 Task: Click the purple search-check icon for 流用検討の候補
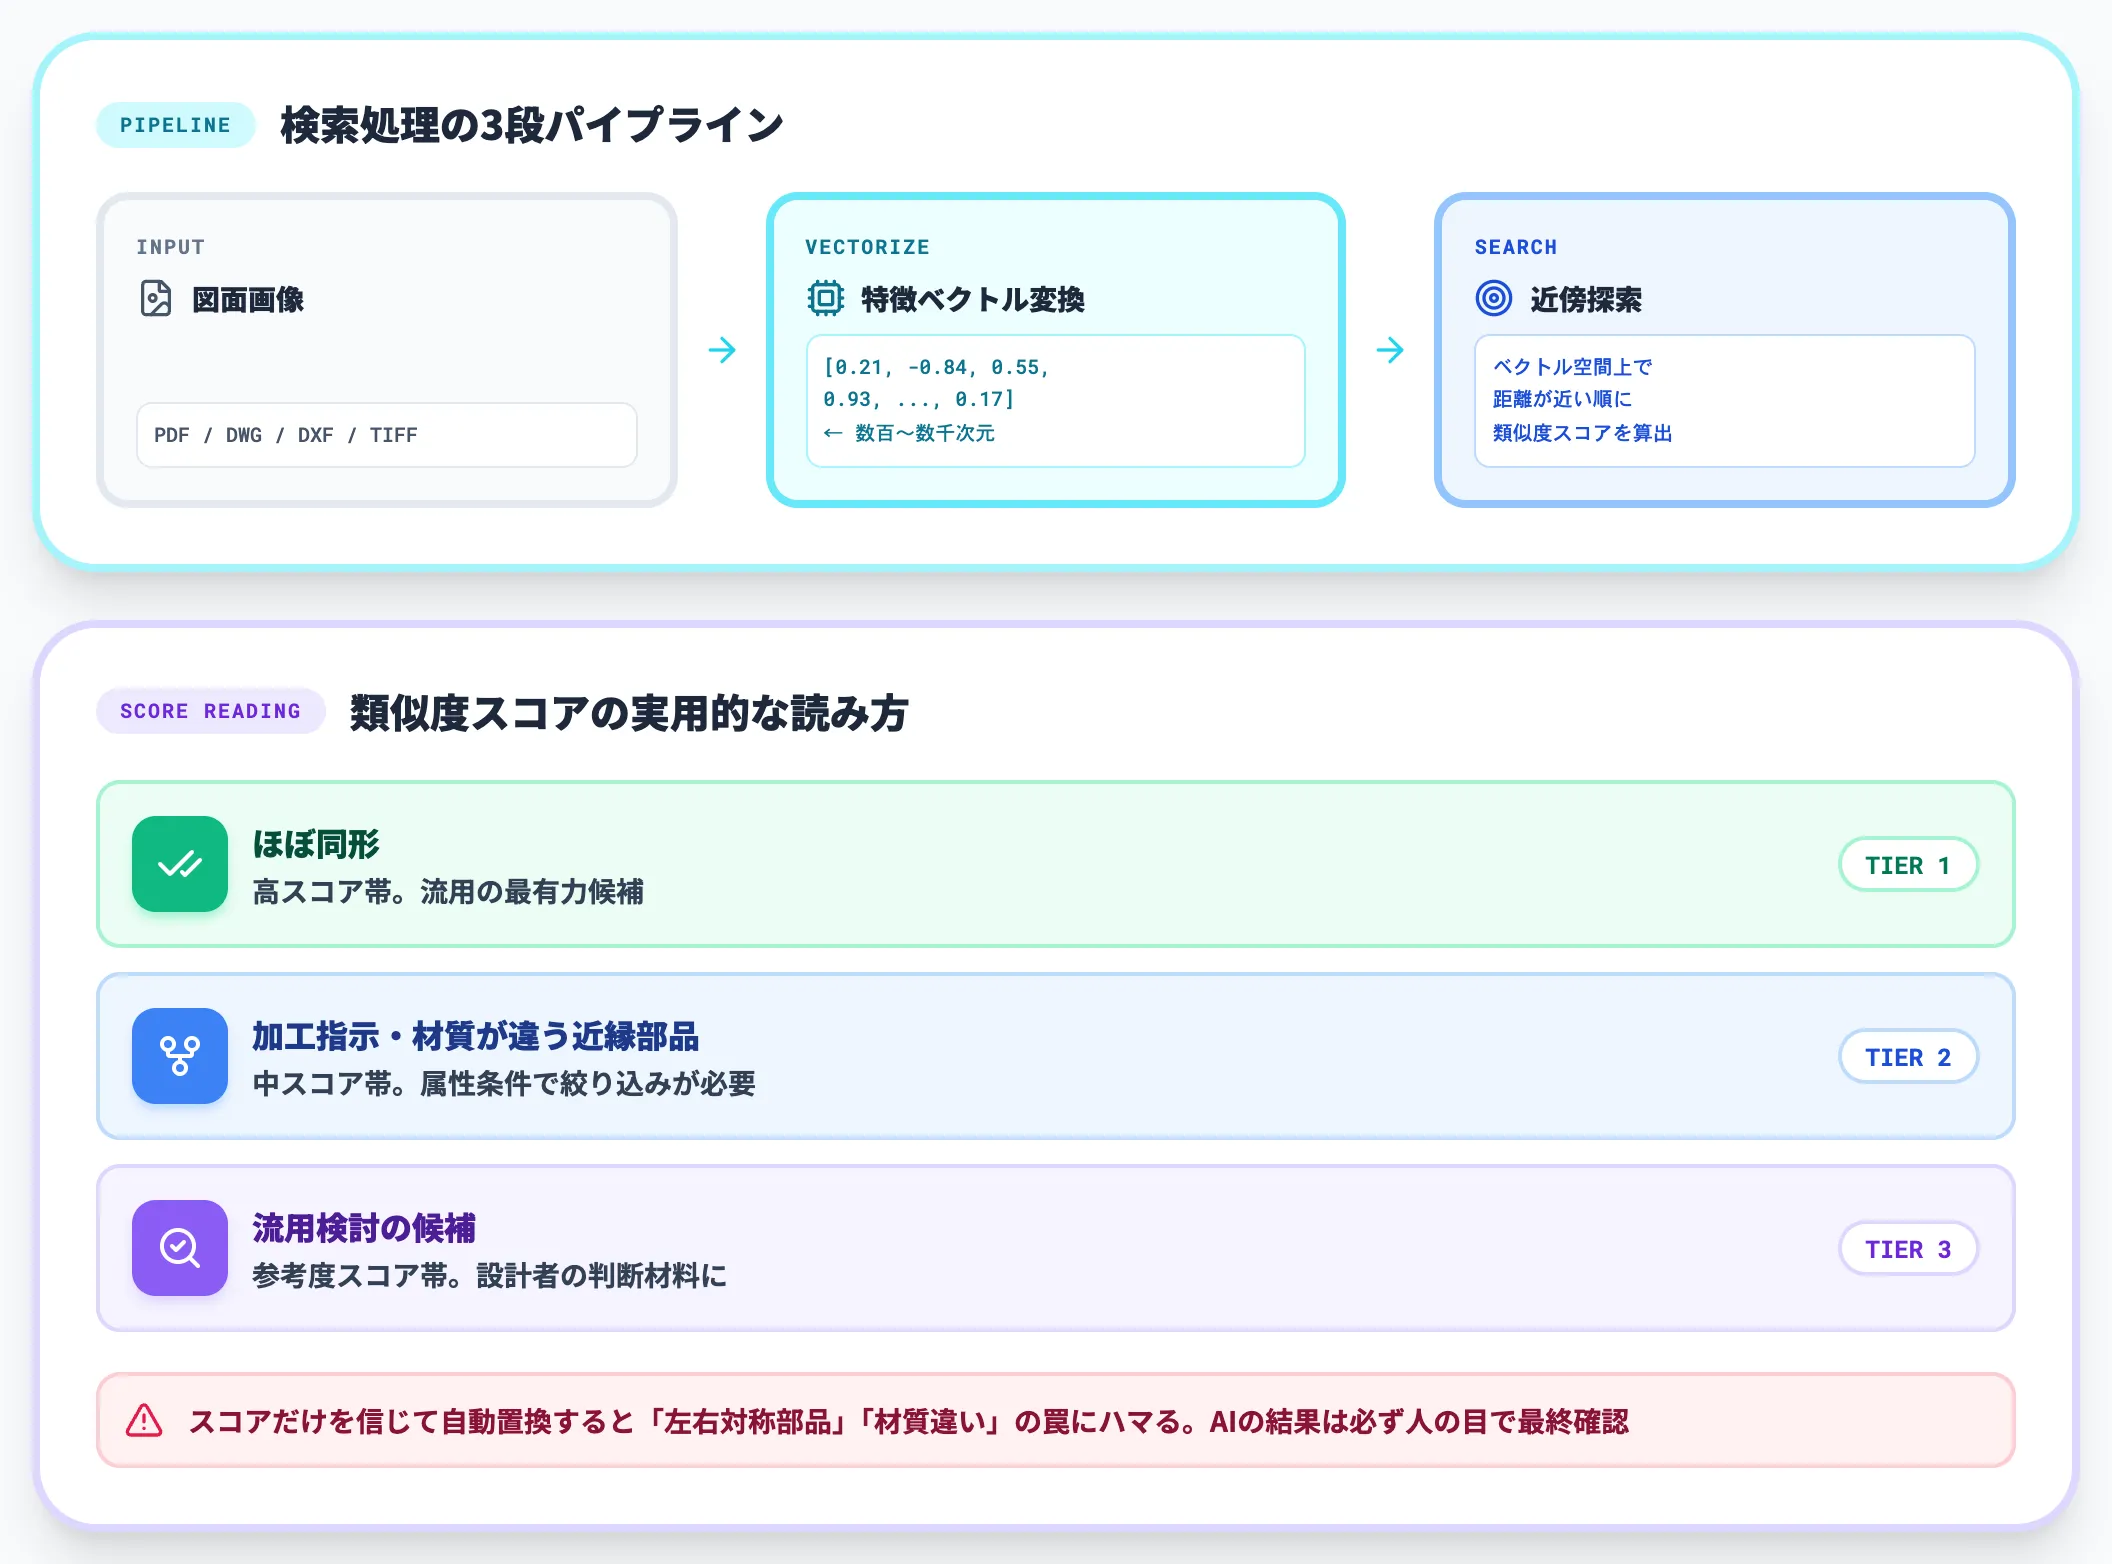180,1248
